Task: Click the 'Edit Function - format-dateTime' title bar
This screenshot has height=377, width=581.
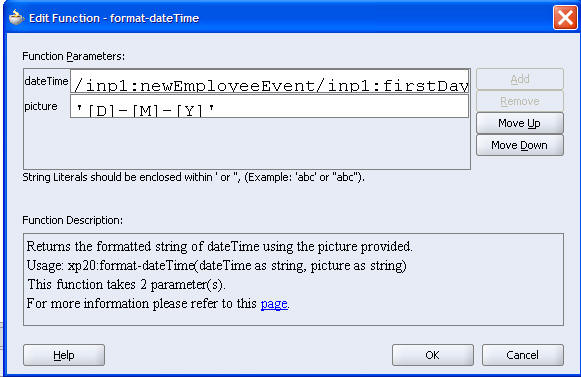Action: click(x=114, y=18)
